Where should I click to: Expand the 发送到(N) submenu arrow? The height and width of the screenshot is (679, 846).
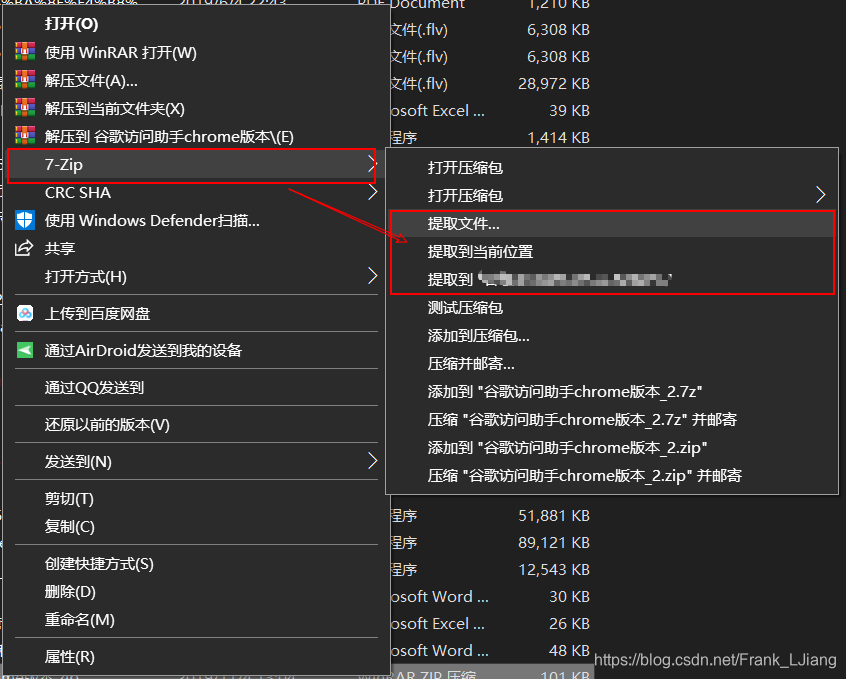(372, 461)
